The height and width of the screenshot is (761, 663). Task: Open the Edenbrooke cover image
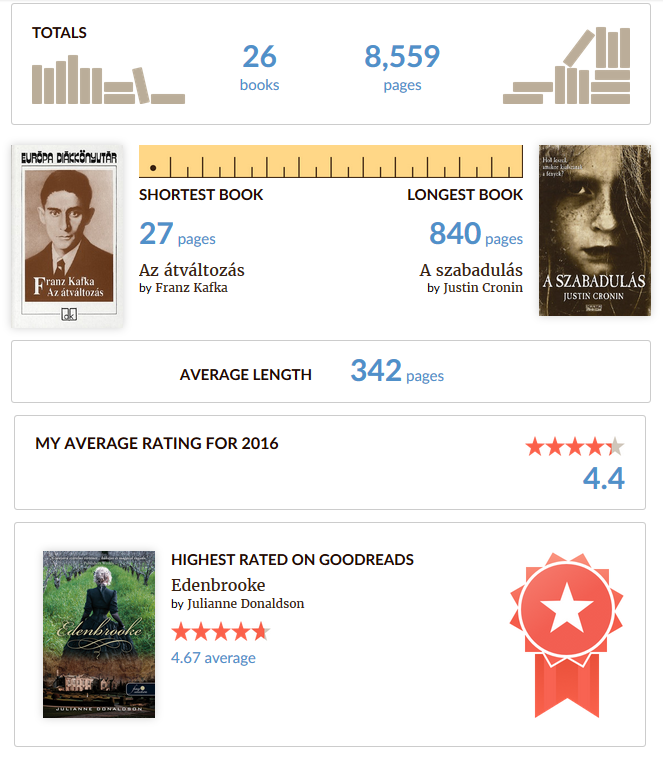99,634
